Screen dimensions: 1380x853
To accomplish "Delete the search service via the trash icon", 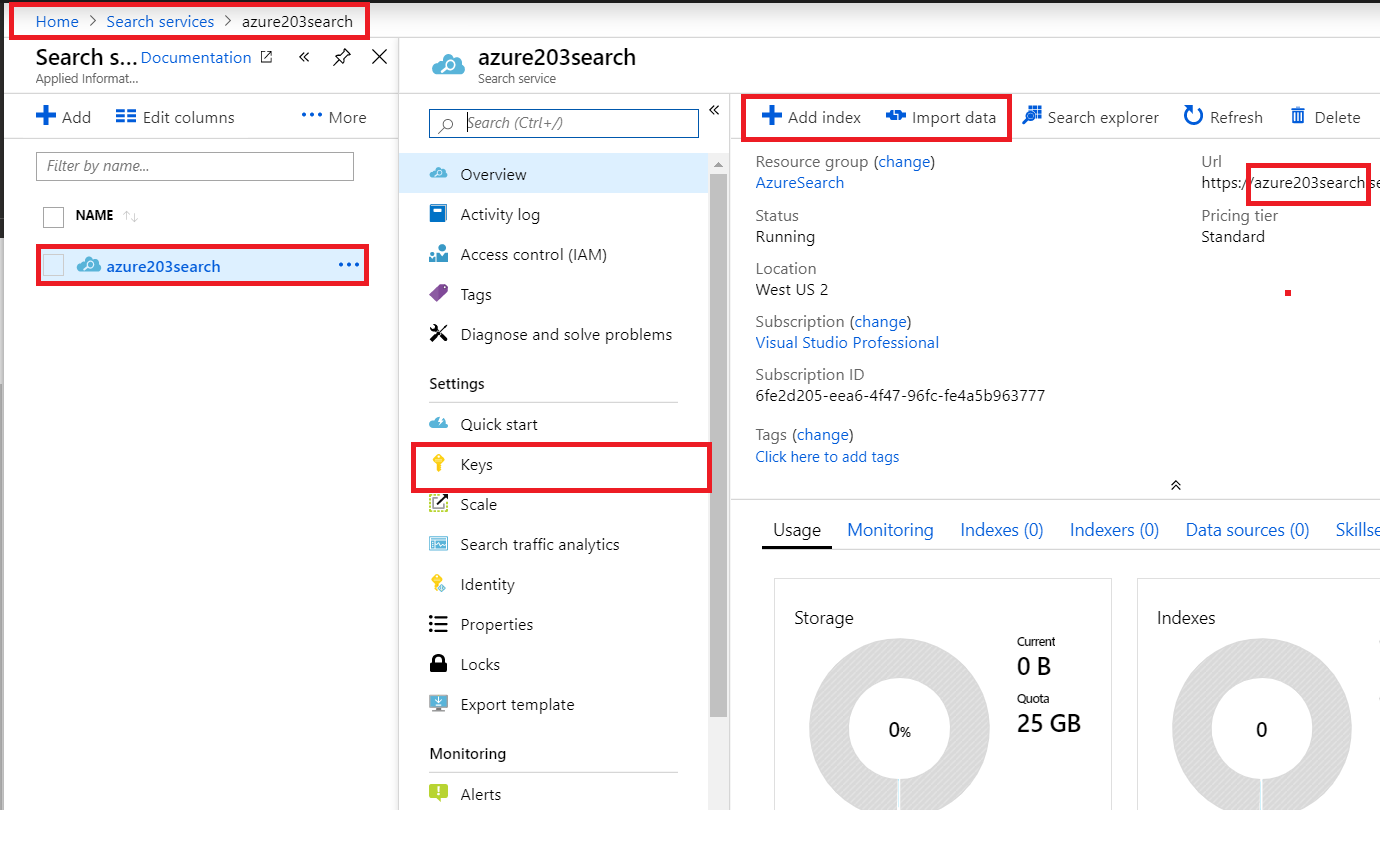I will click(1324, 116).
